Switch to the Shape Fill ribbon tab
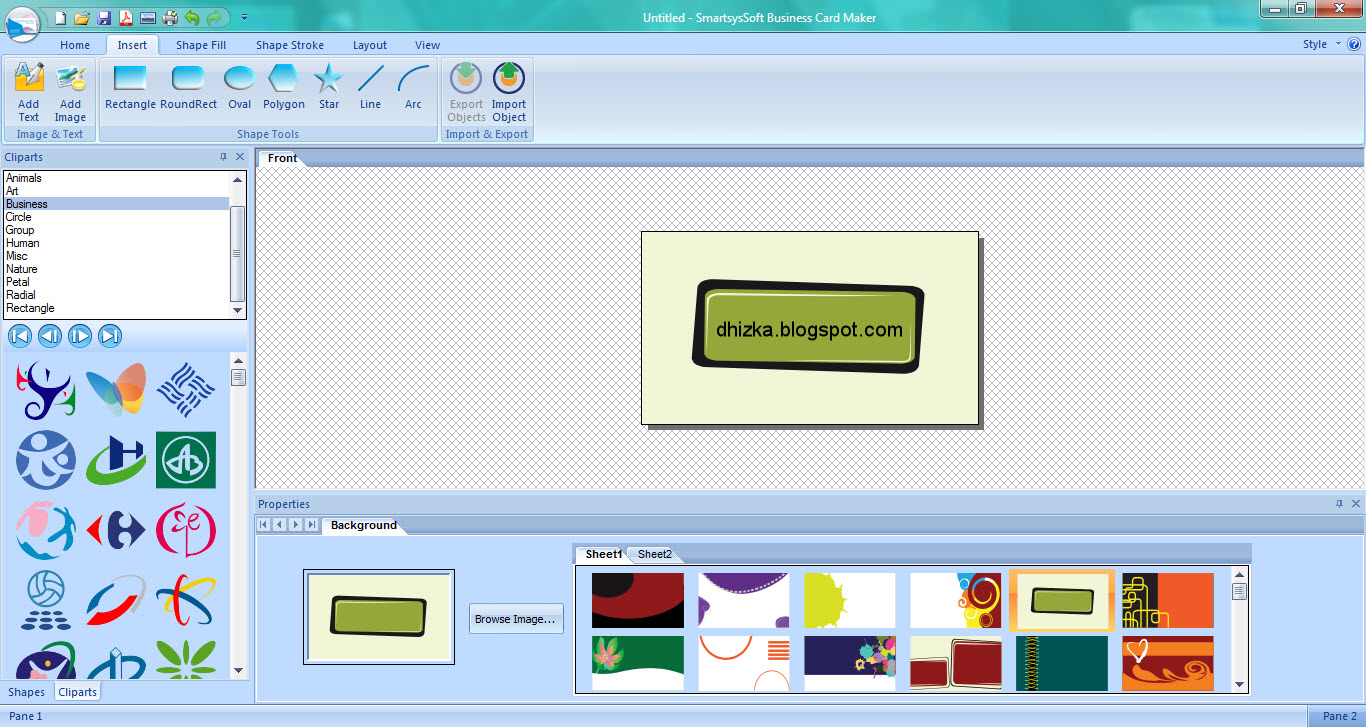This screenshot has height=727, width=1366. [200, 44]
